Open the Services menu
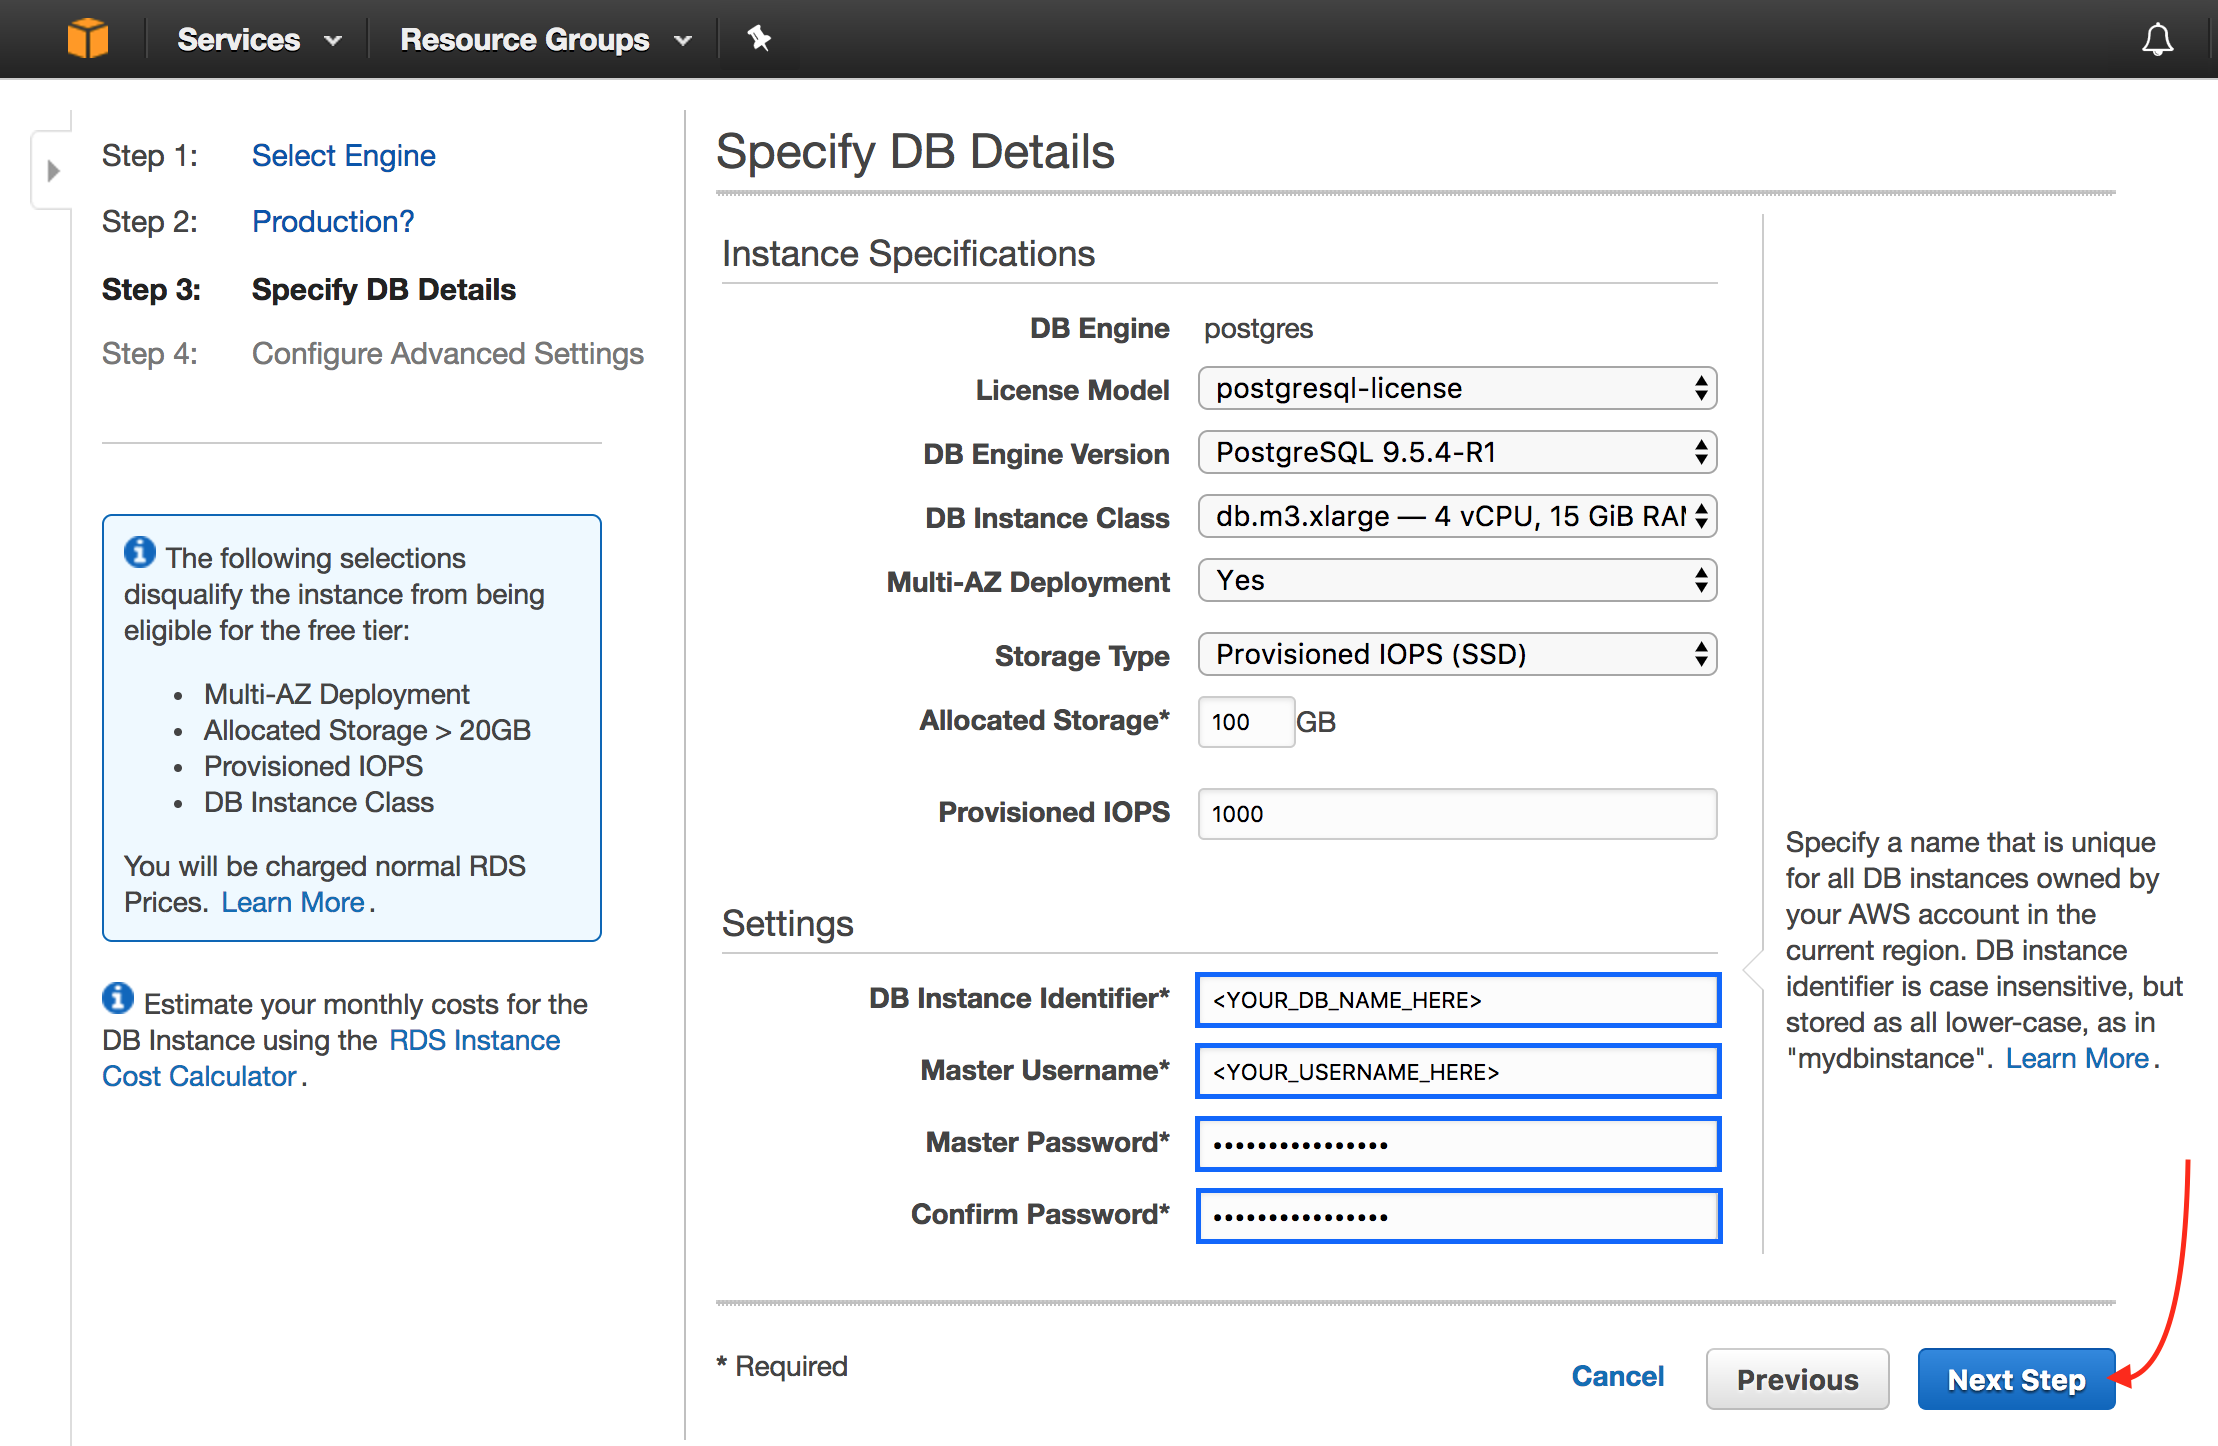Screen dimensions: 2218x1446 click(259, 39)
